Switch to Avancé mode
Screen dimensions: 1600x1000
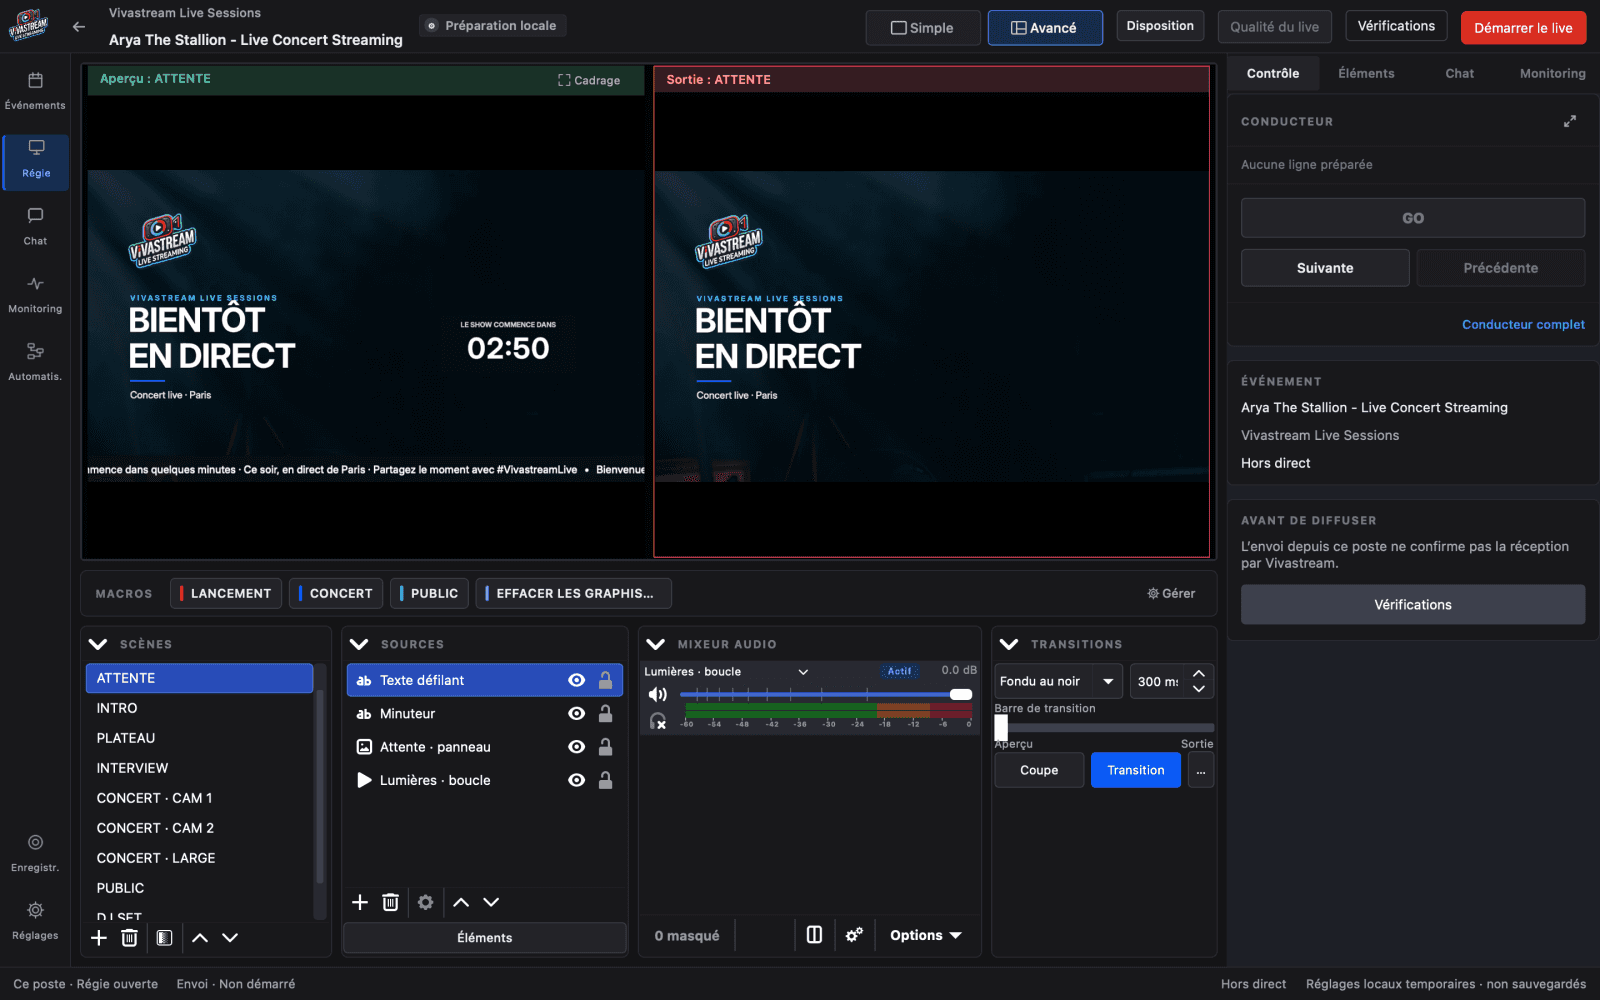pos(1045,28)
